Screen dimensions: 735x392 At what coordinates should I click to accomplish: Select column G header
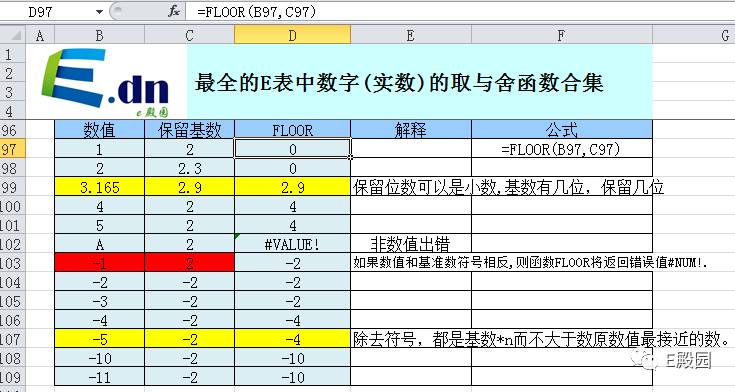click(694, 35)
